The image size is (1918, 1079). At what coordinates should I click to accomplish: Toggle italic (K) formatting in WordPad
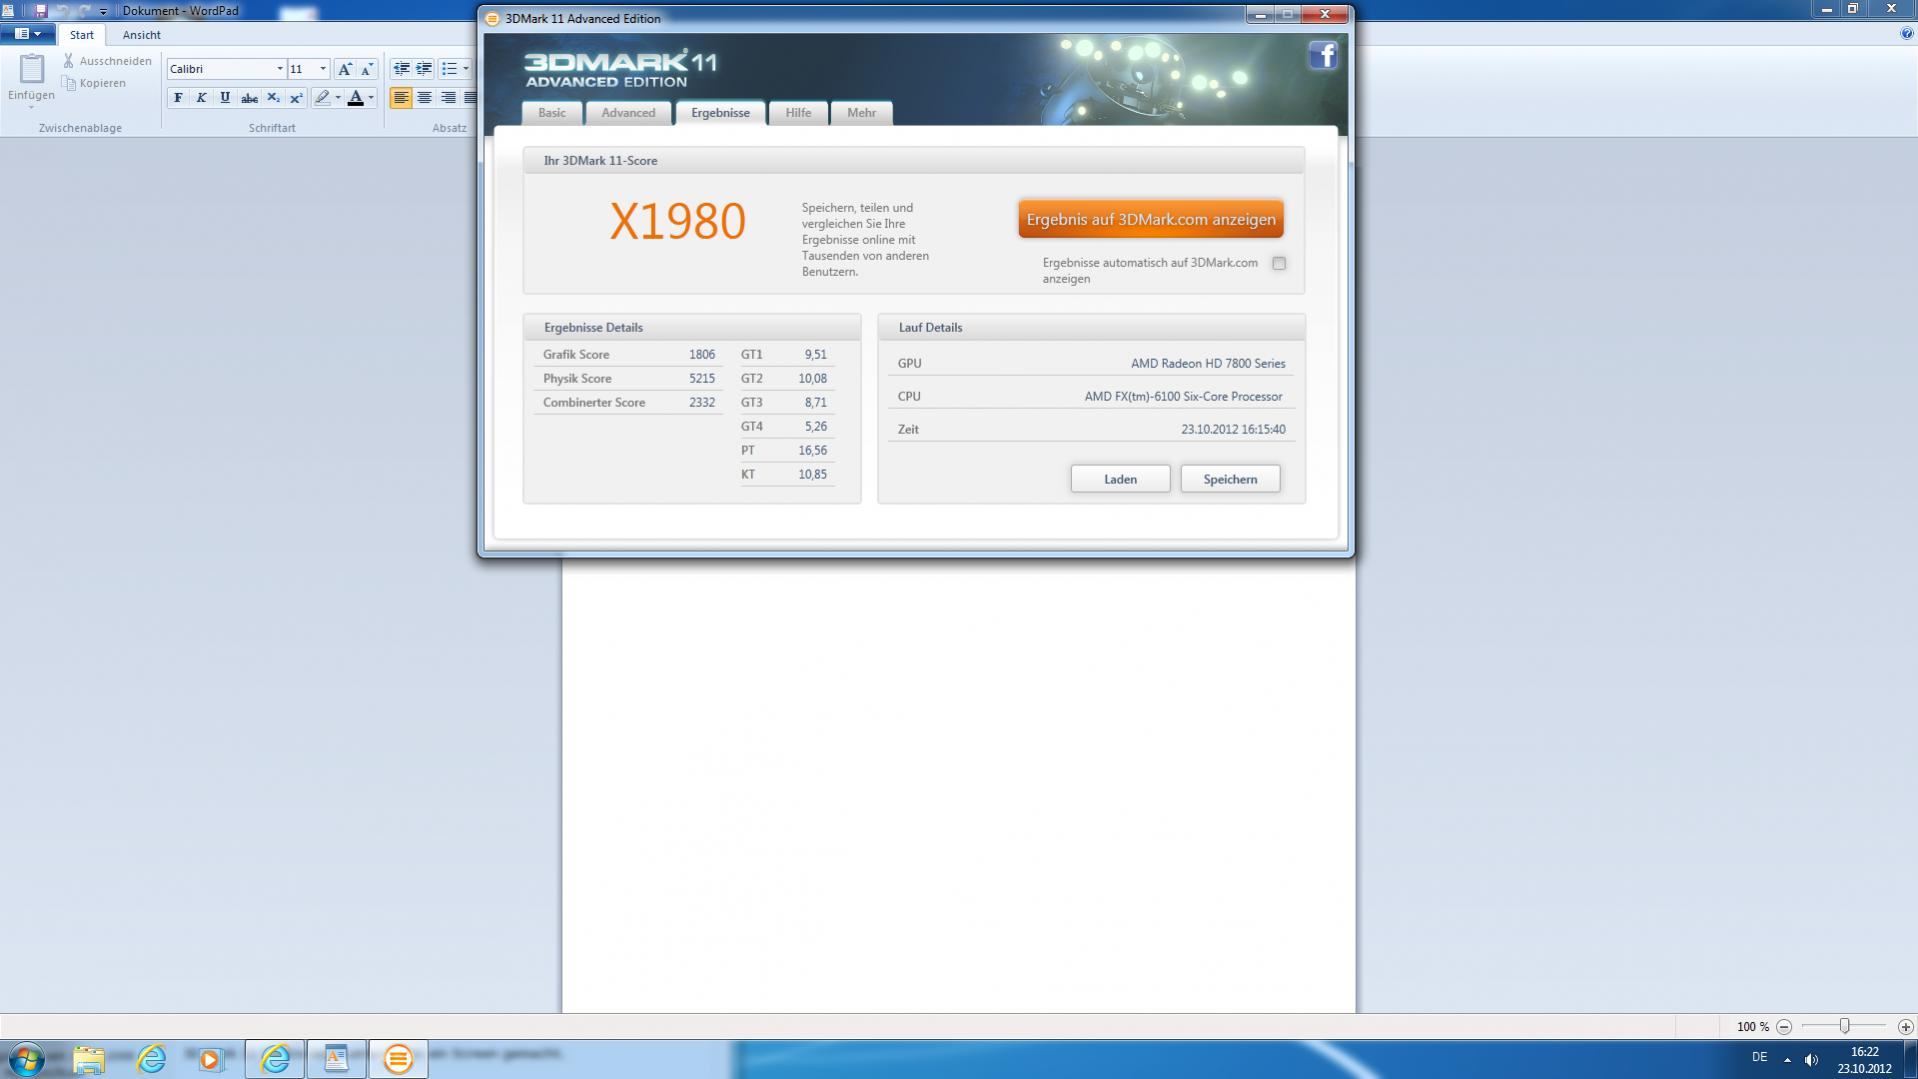pos(201,98)
